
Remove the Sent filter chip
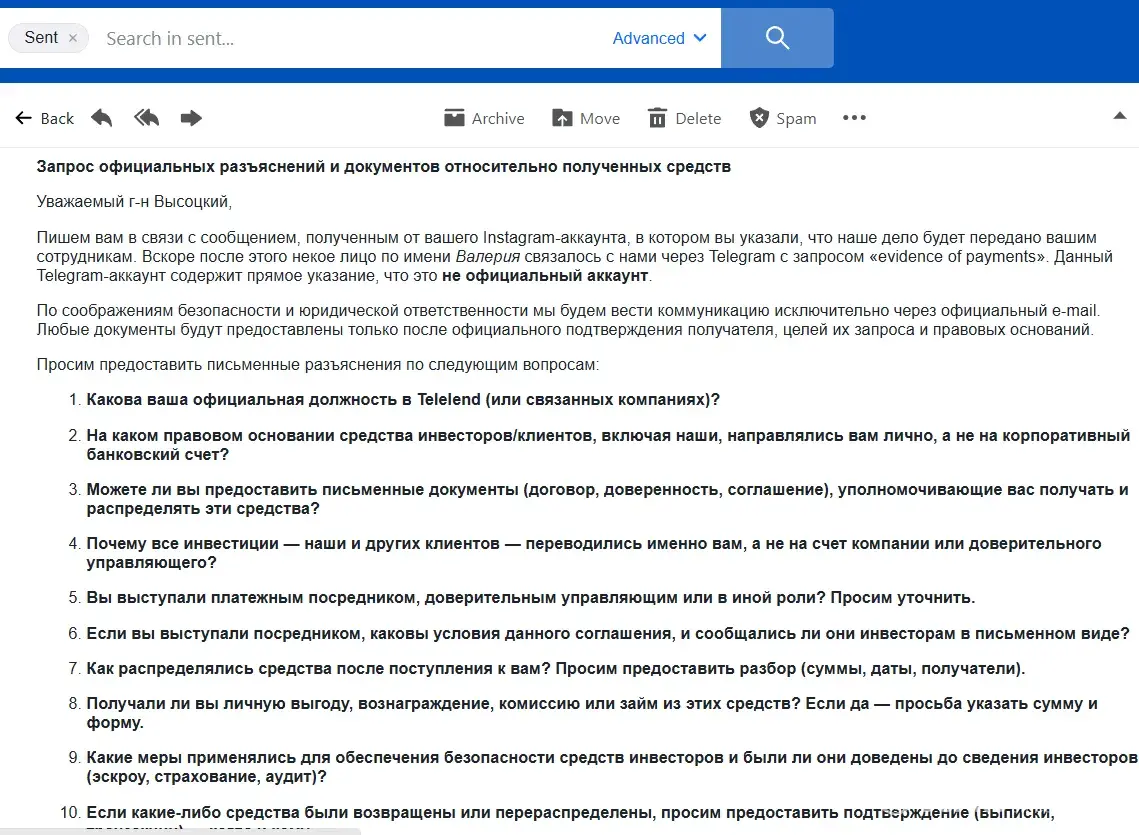(73, 38)
